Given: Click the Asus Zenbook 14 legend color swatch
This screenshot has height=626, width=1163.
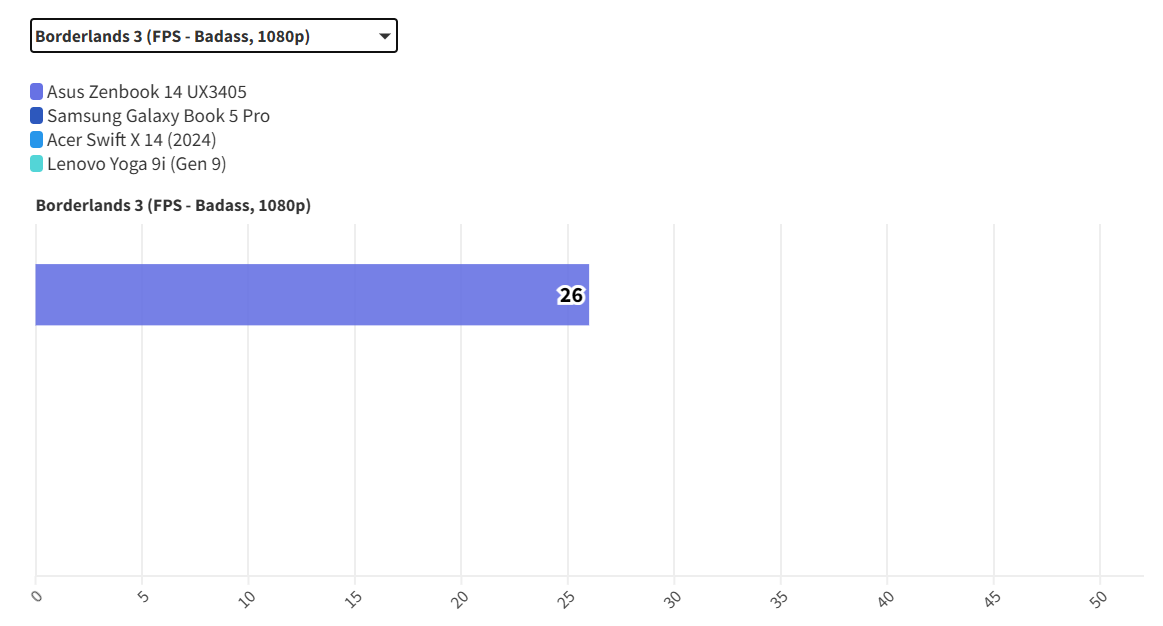Looking at the screenshot, I should [x=37, y=92].
